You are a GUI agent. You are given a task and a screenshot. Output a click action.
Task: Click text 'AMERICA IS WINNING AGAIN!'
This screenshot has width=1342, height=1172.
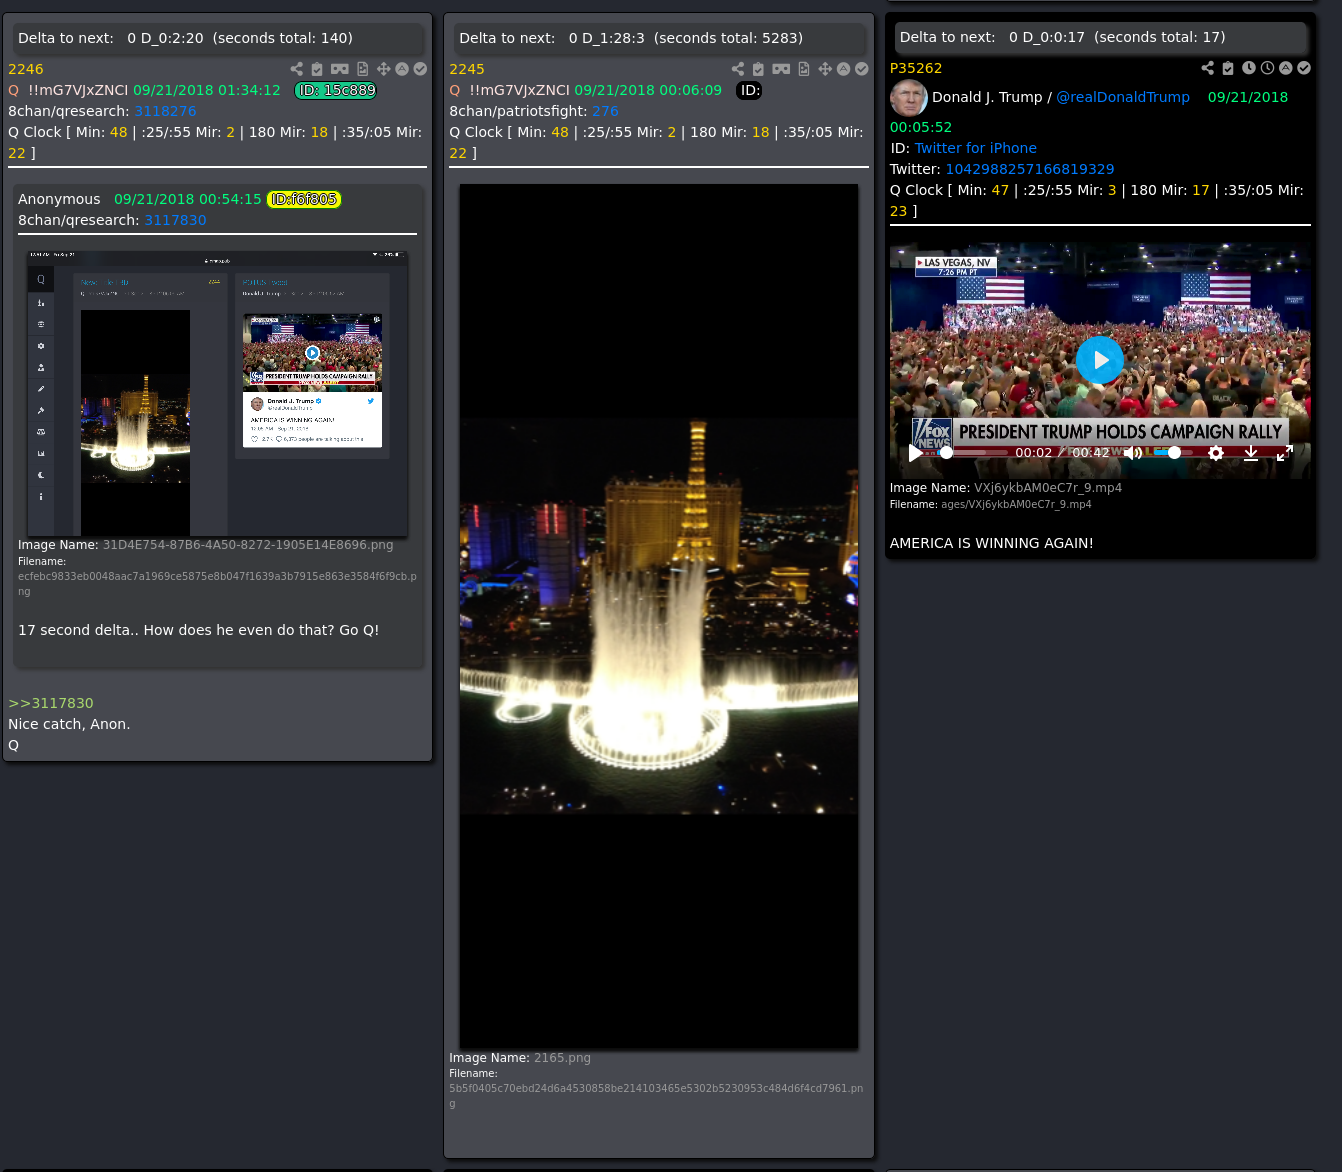click(x=991, y=543)
